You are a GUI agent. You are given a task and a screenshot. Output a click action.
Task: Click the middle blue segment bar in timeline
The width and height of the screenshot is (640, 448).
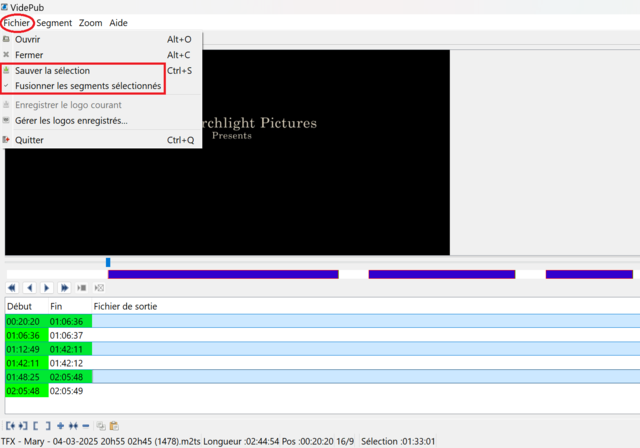point(442,274)
